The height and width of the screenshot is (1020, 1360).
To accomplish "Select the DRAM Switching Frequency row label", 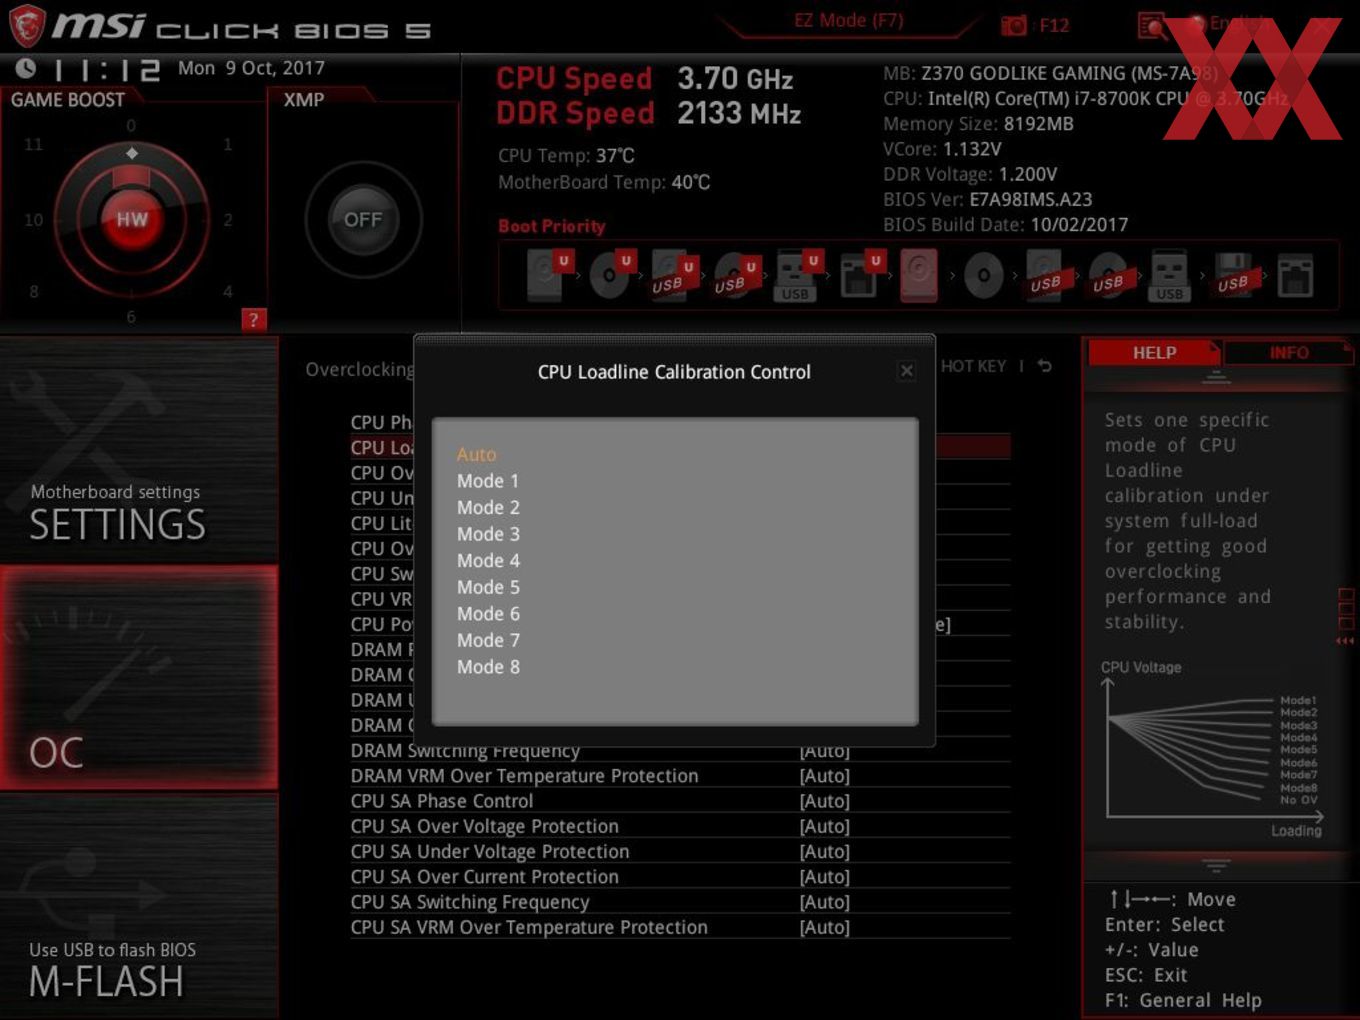I will [465, 751].
